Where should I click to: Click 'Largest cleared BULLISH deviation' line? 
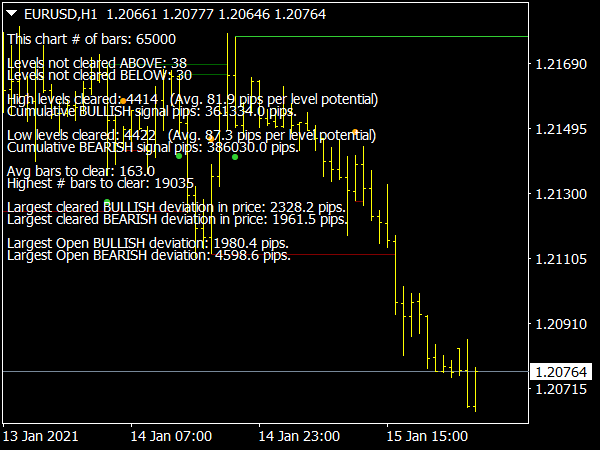click(176, 207)
